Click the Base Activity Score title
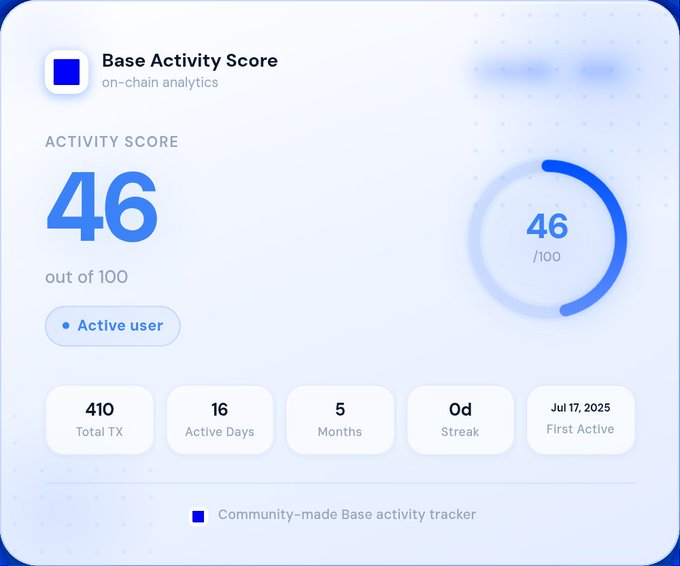 pos(190,61)
